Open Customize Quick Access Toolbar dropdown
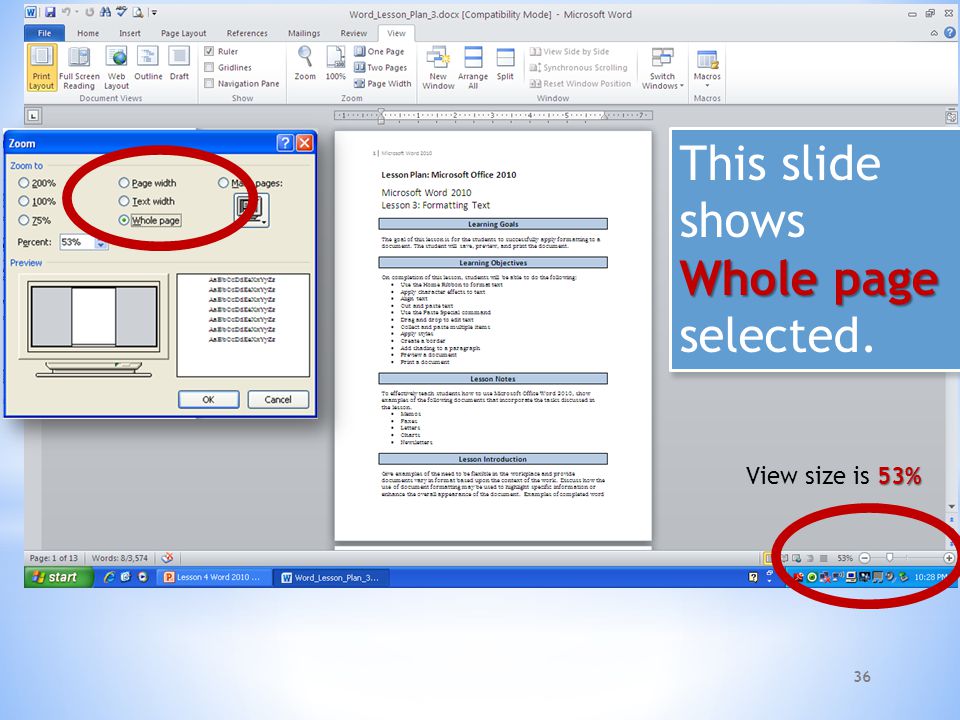Screen dimensions: 960x720 coord(155,12)
